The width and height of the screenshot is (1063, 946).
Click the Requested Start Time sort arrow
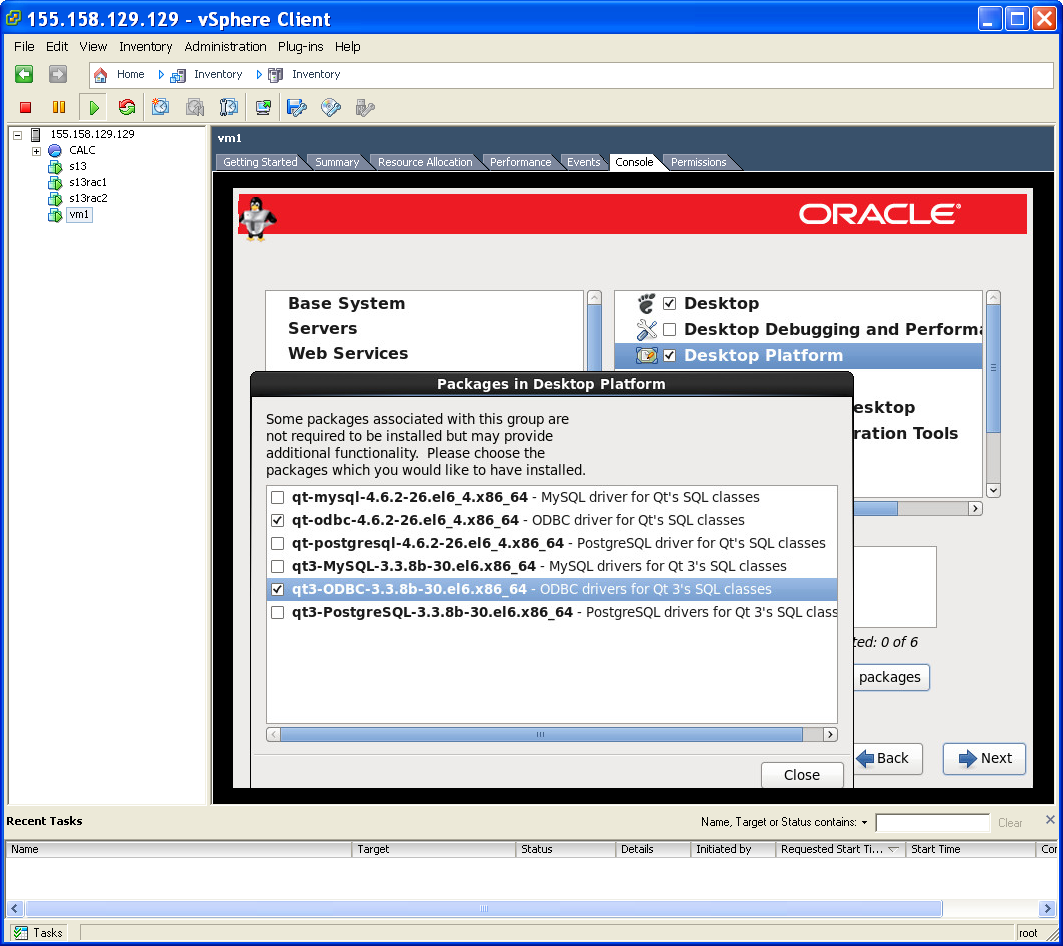[894, 849]
